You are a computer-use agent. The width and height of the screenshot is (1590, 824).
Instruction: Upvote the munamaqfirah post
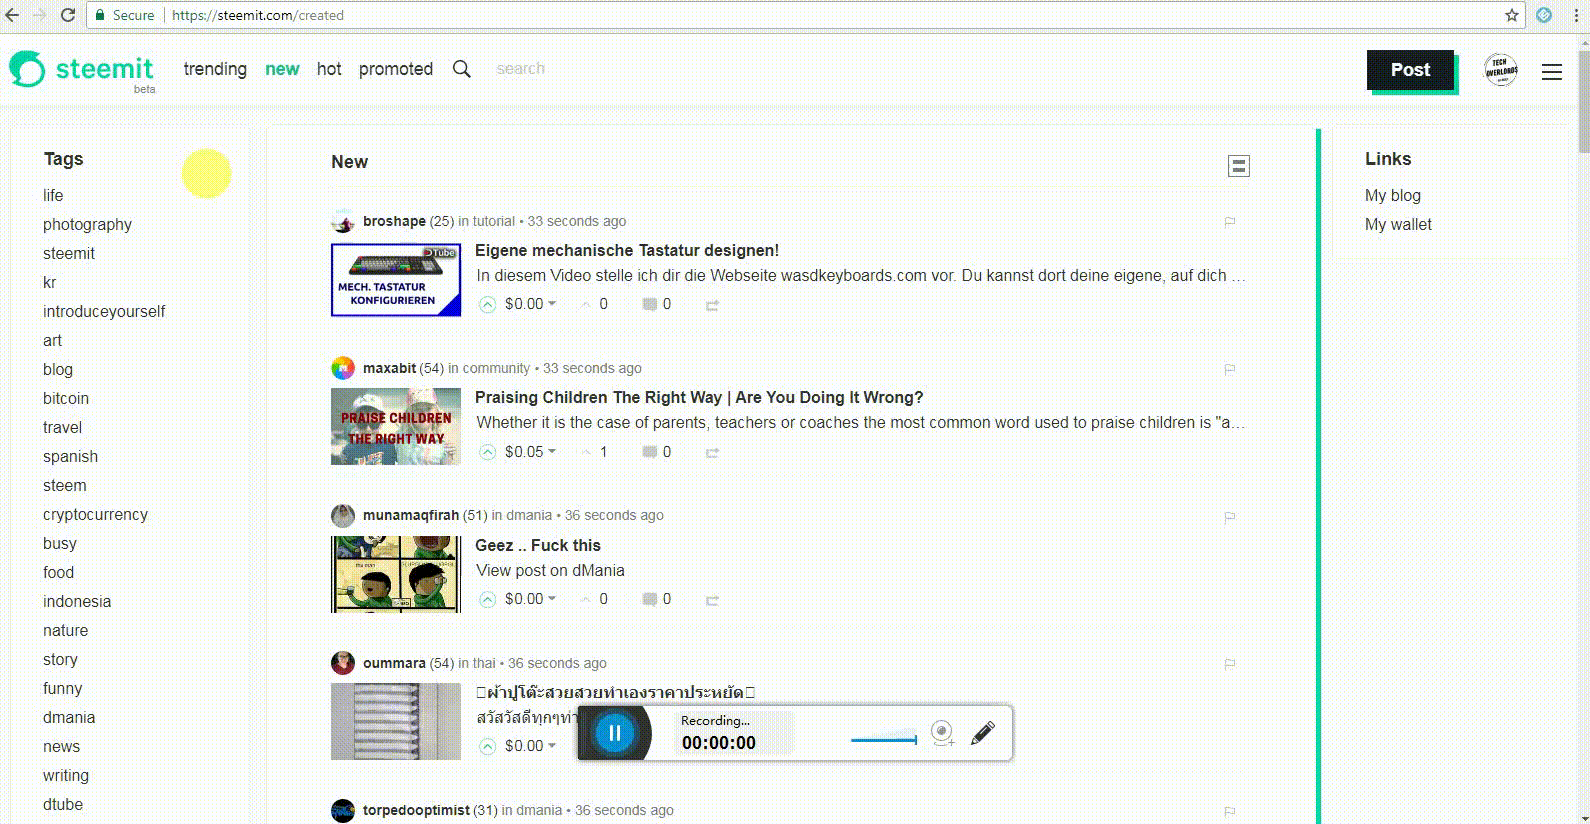tap(487, 600)
